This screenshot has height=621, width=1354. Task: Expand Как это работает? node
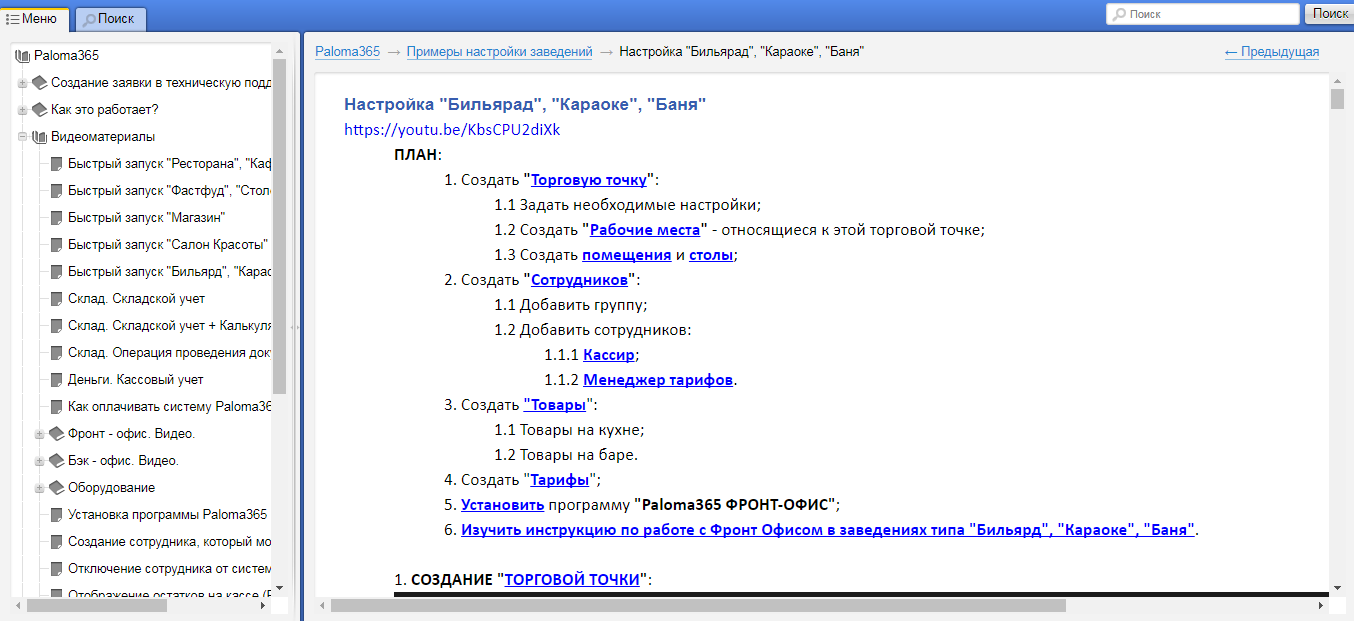pyautogui.click(x=22, y=110)
